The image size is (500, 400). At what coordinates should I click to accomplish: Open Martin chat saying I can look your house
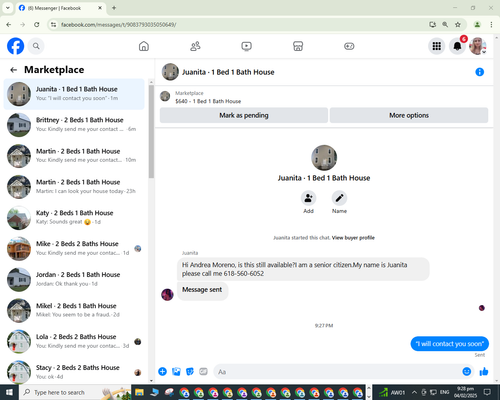pos(74,187)
